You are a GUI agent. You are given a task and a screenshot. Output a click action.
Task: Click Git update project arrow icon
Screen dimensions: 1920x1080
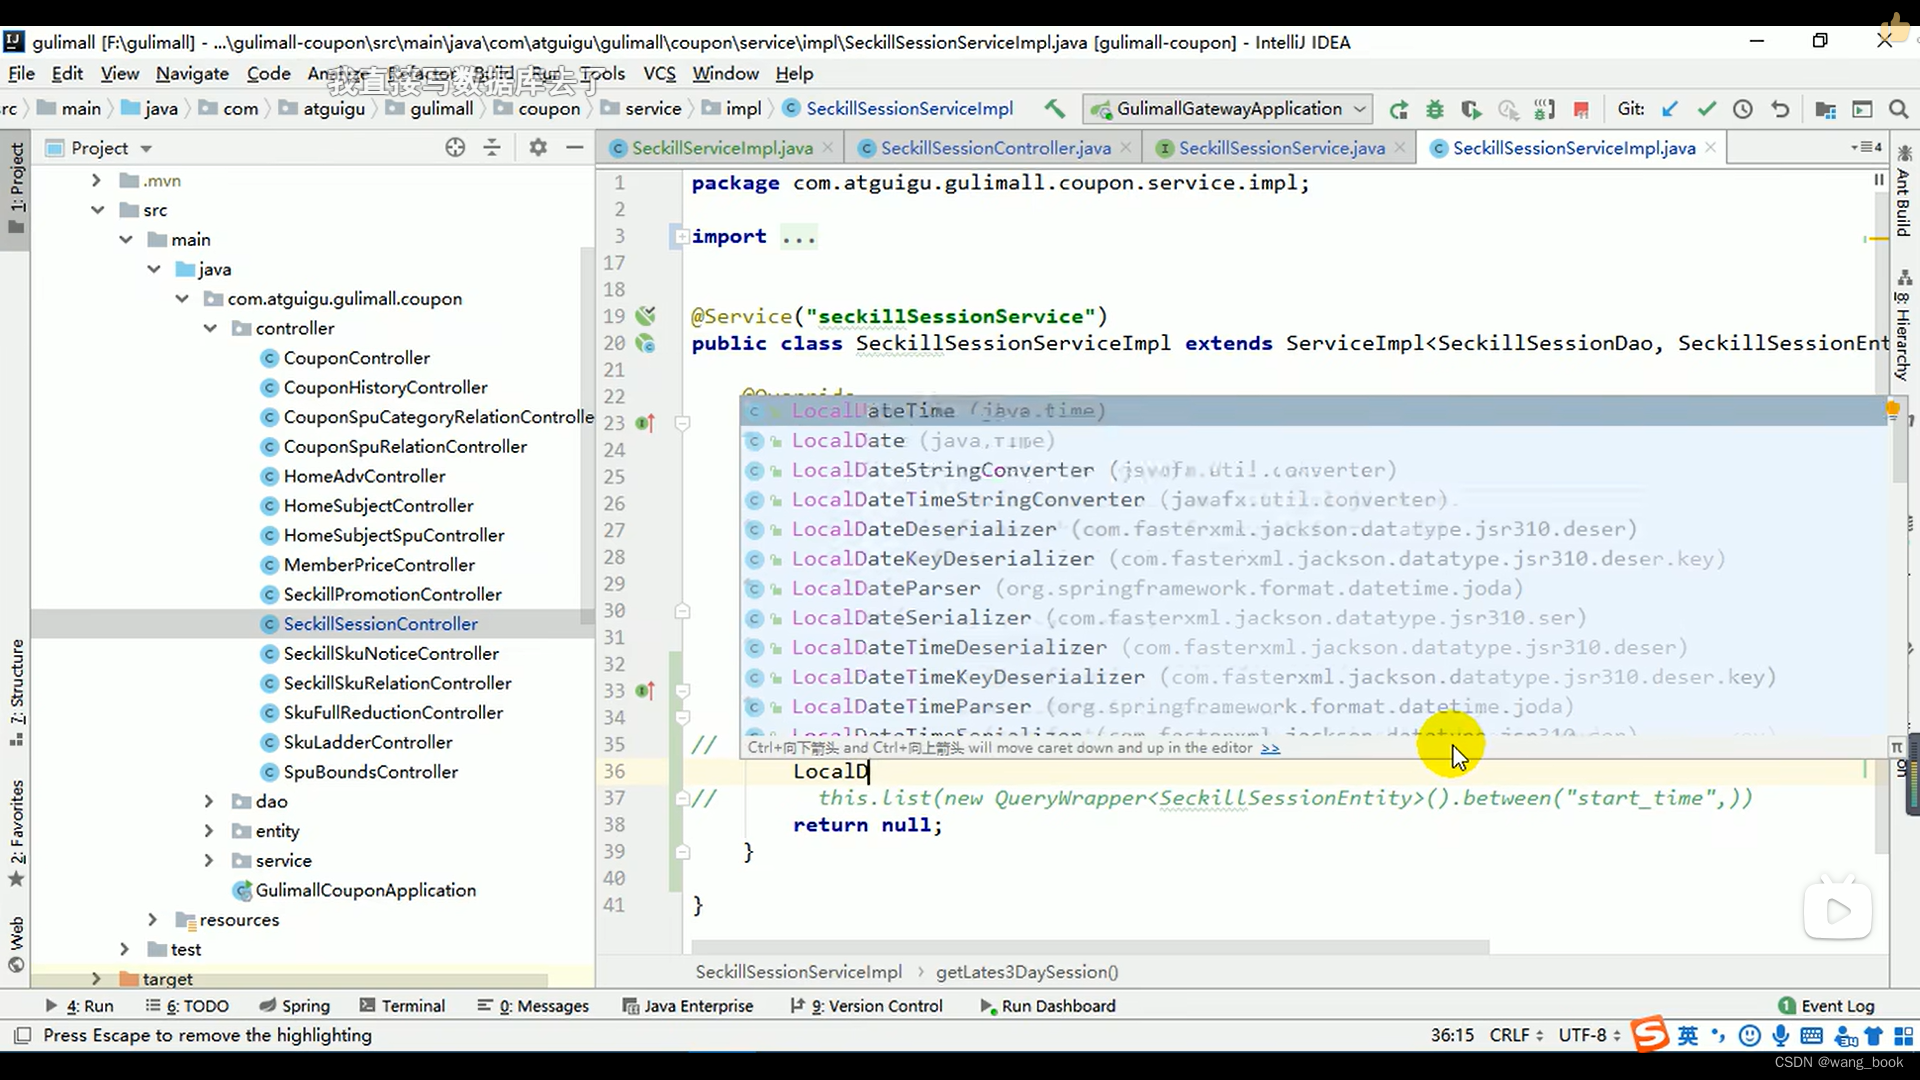(1669, 109)
